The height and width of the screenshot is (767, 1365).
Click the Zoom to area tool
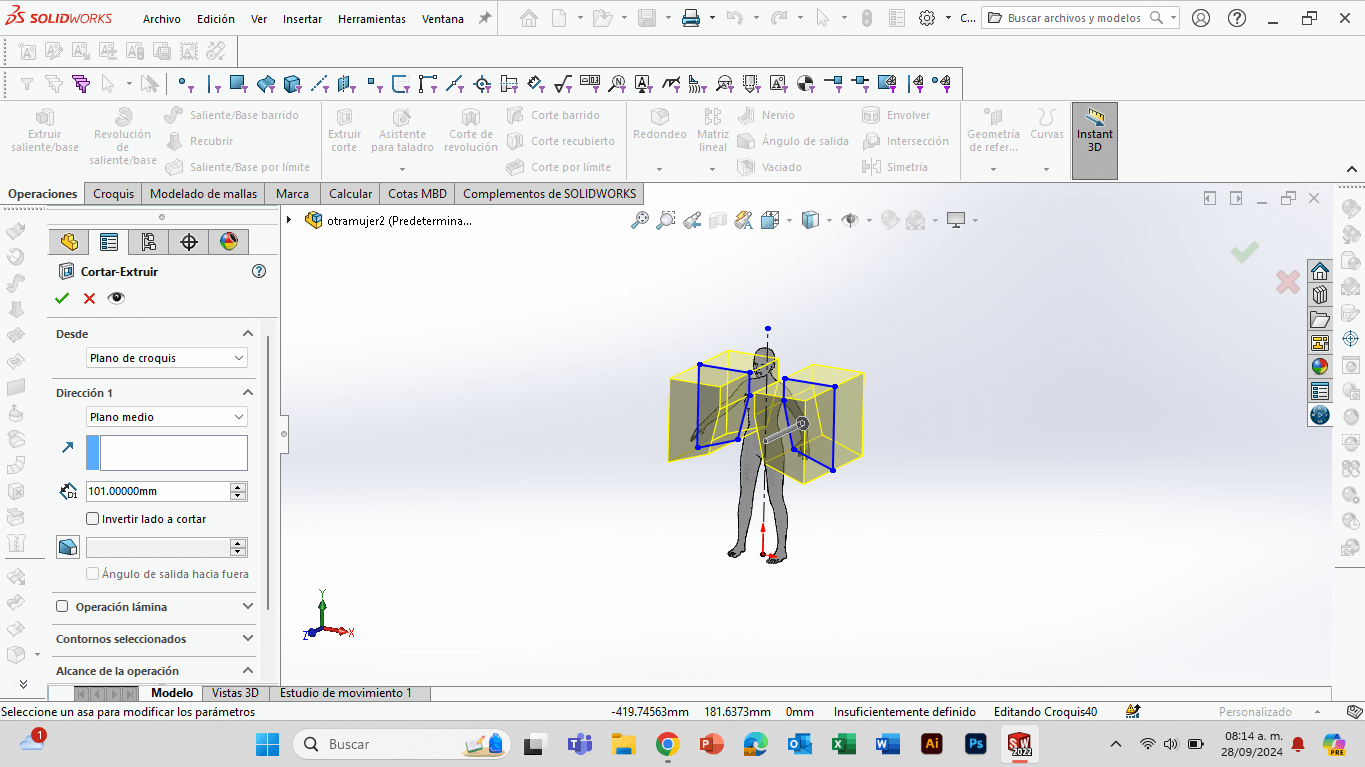(x=666, y=220)
